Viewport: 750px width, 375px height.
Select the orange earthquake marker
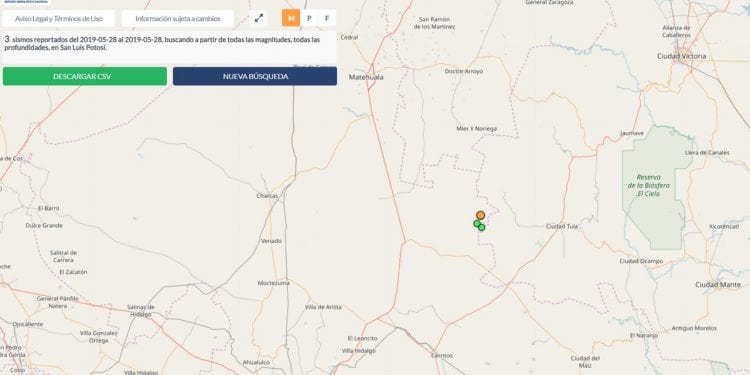[x=481, y=215]
